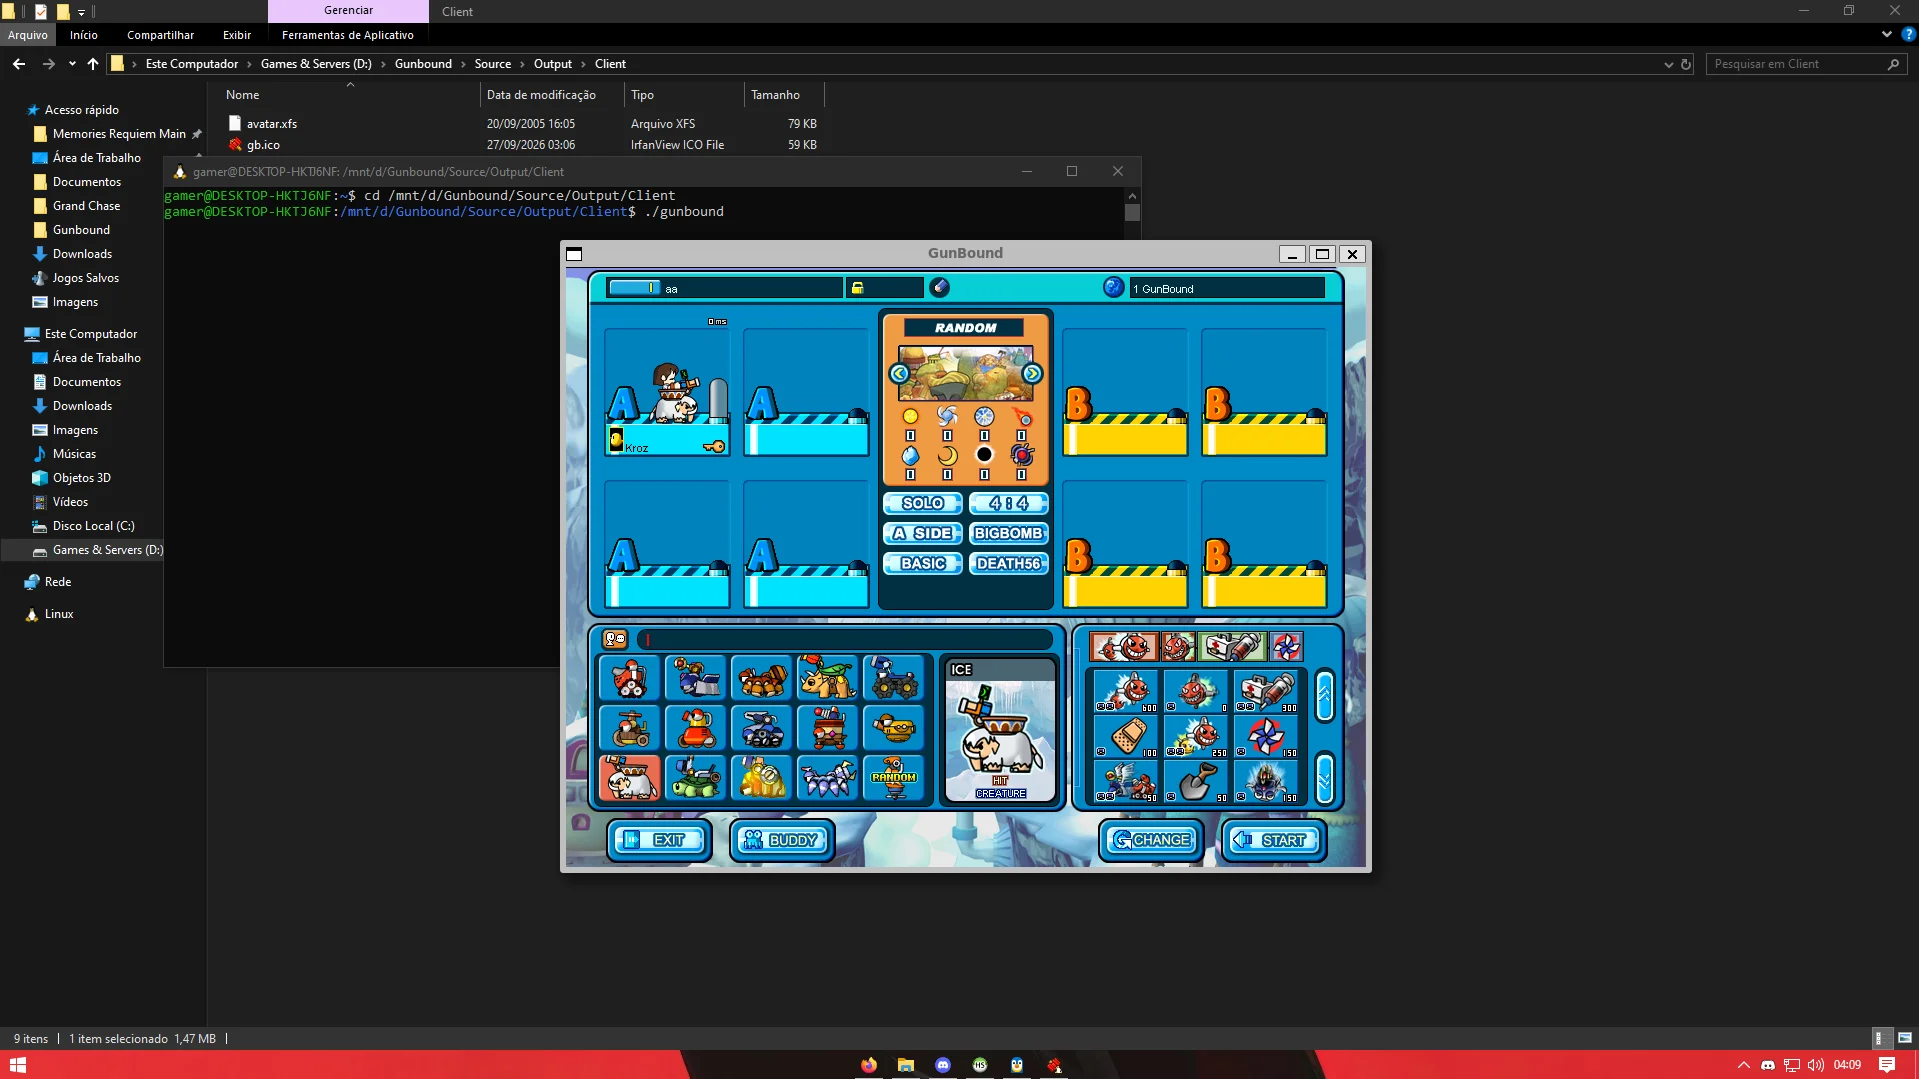Select the bomb item costing 250

click(1196, 737)
